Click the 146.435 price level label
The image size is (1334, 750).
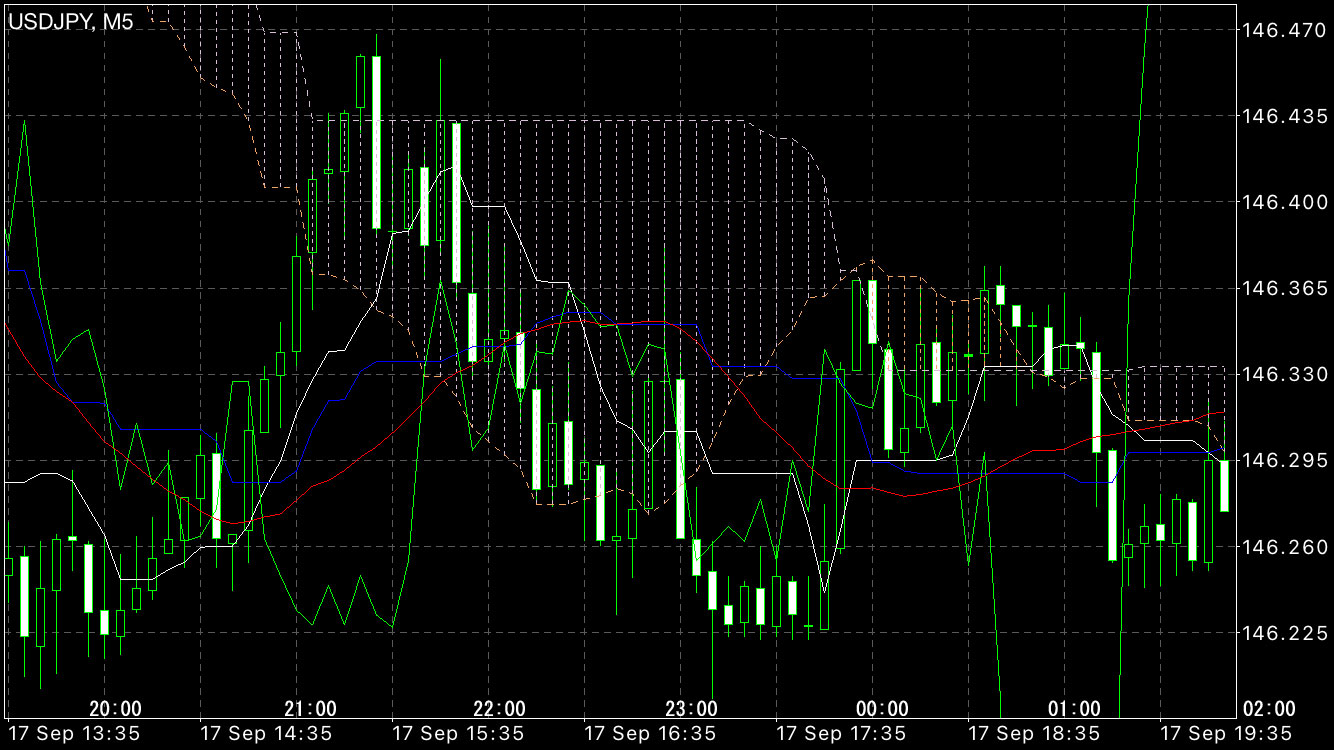click(1281, 117)
